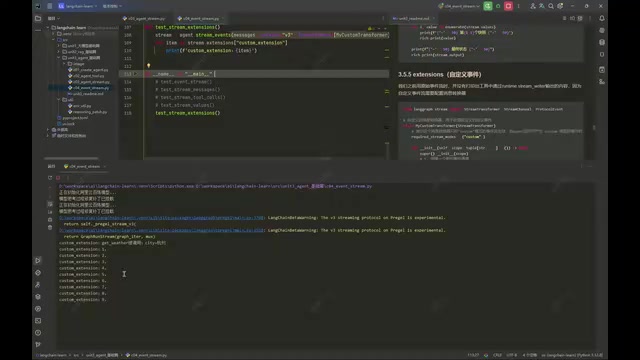Switch markdown preview to editor-only view
Screen dimensions: 640x360
pyautogui.click(x=564, y=18)
